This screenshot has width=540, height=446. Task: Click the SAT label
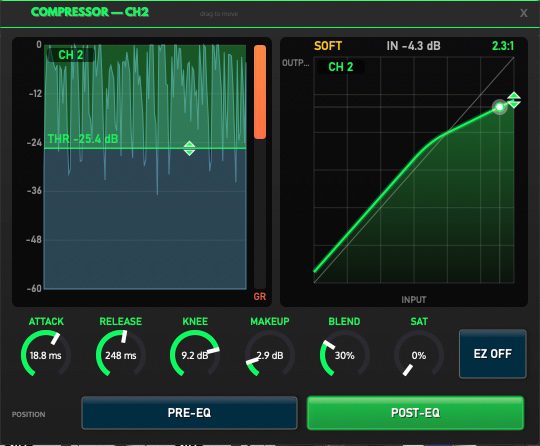[x=419, y=321]
